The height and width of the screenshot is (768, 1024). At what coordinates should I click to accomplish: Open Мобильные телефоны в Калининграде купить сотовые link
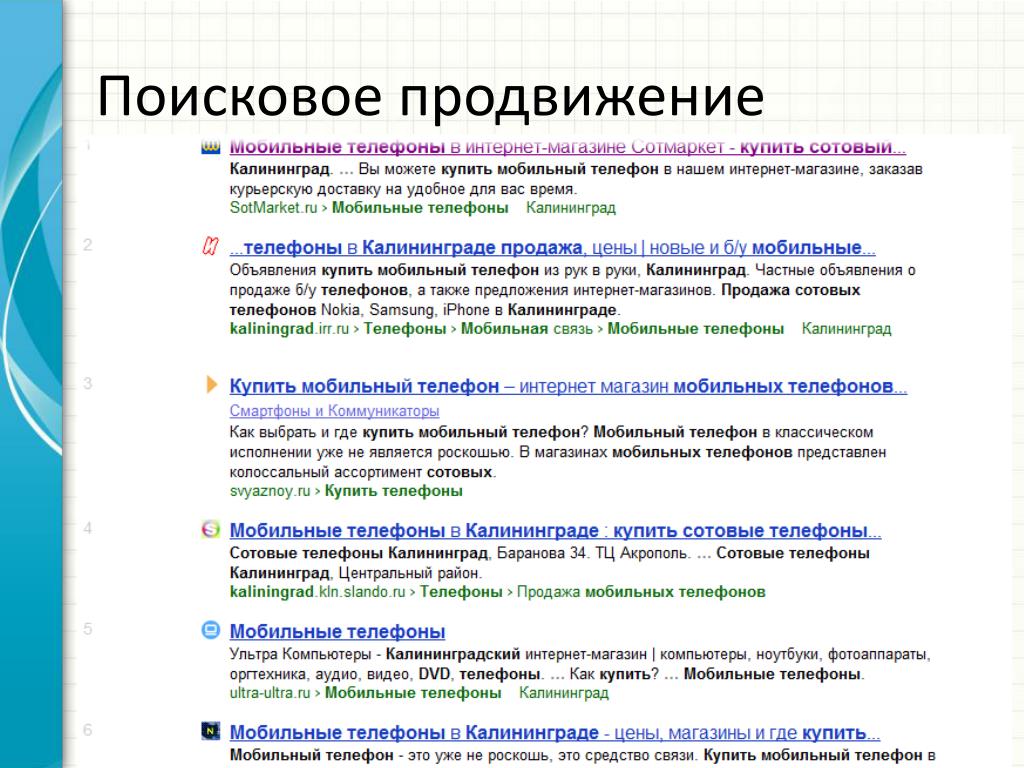click(555, 531)
